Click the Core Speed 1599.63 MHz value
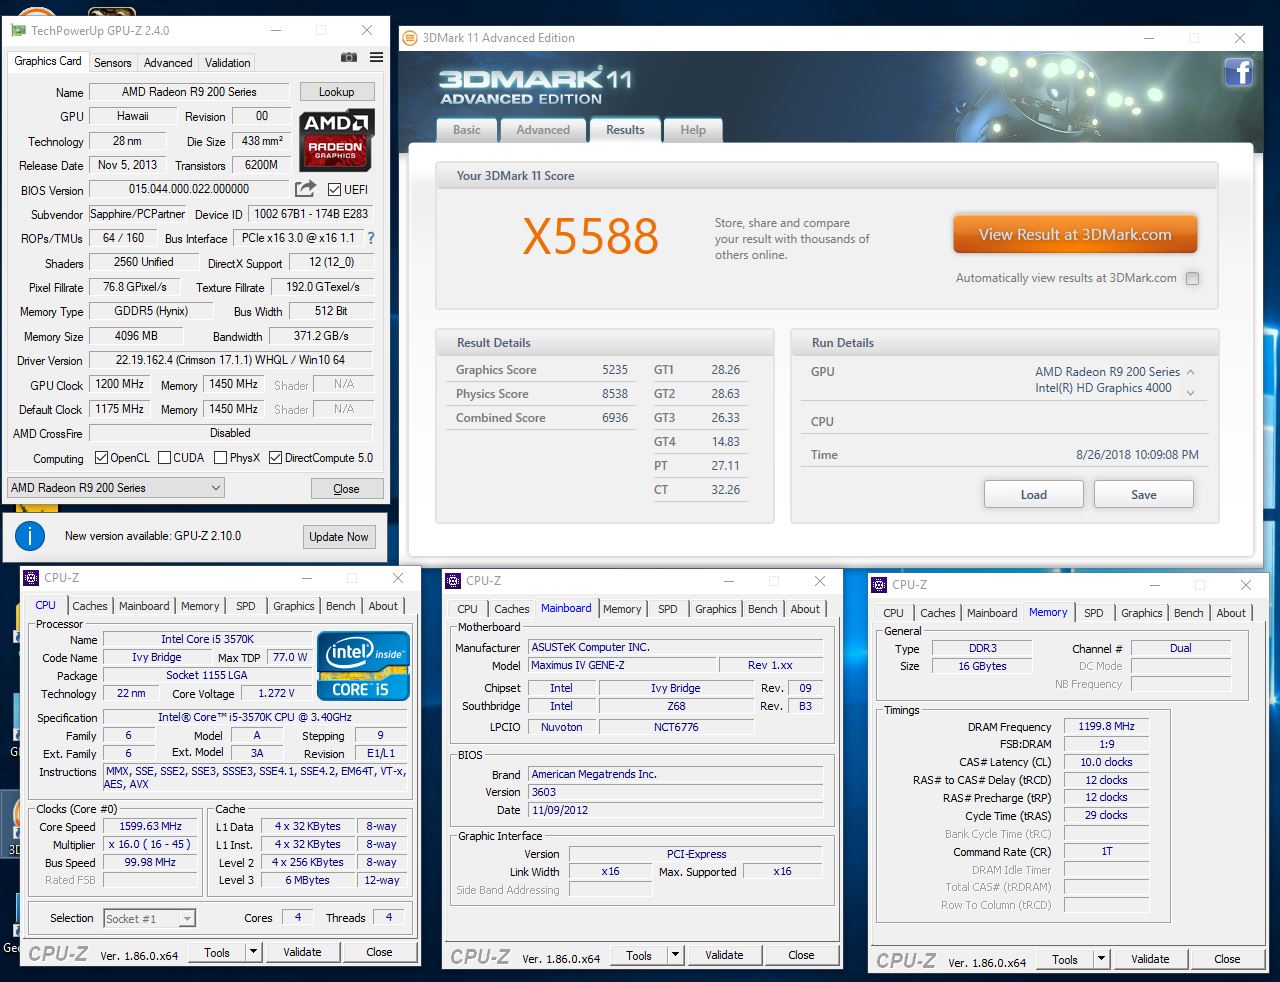Viewport: 1280px width, 982px height. click(x=151, y=827)
